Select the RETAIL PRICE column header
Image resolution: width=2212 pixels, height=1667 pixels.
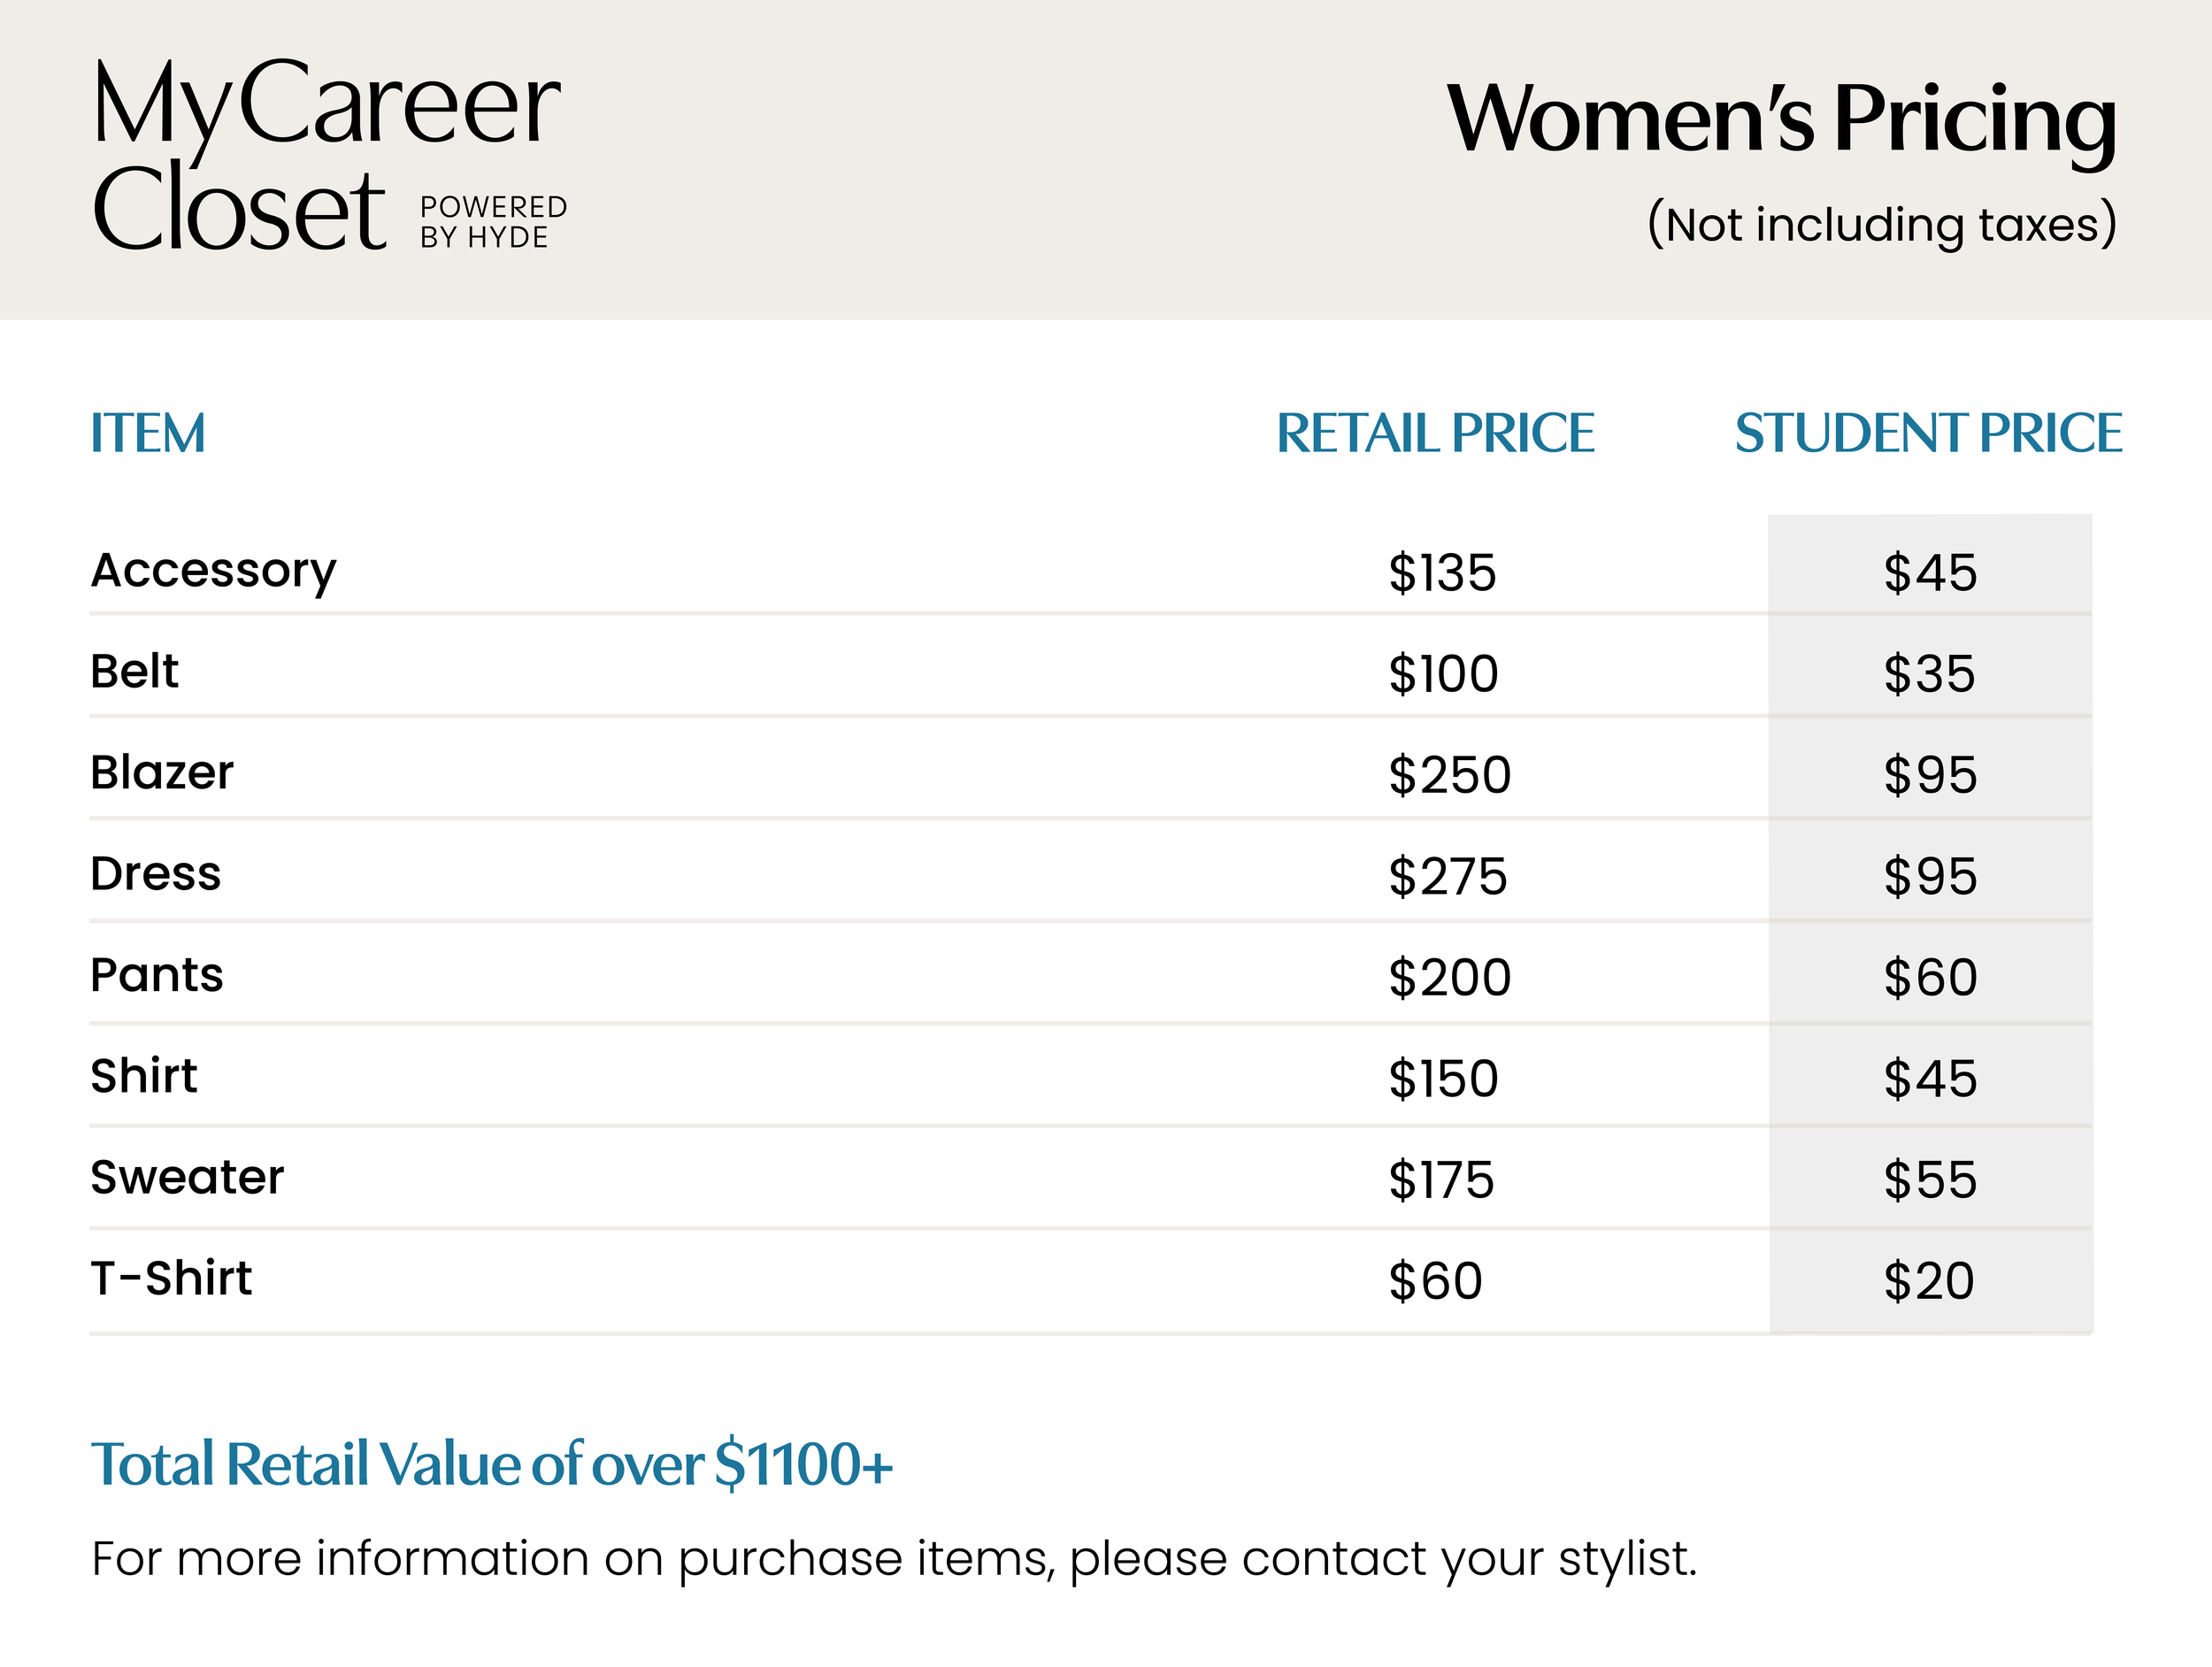tap(1435, 433)
